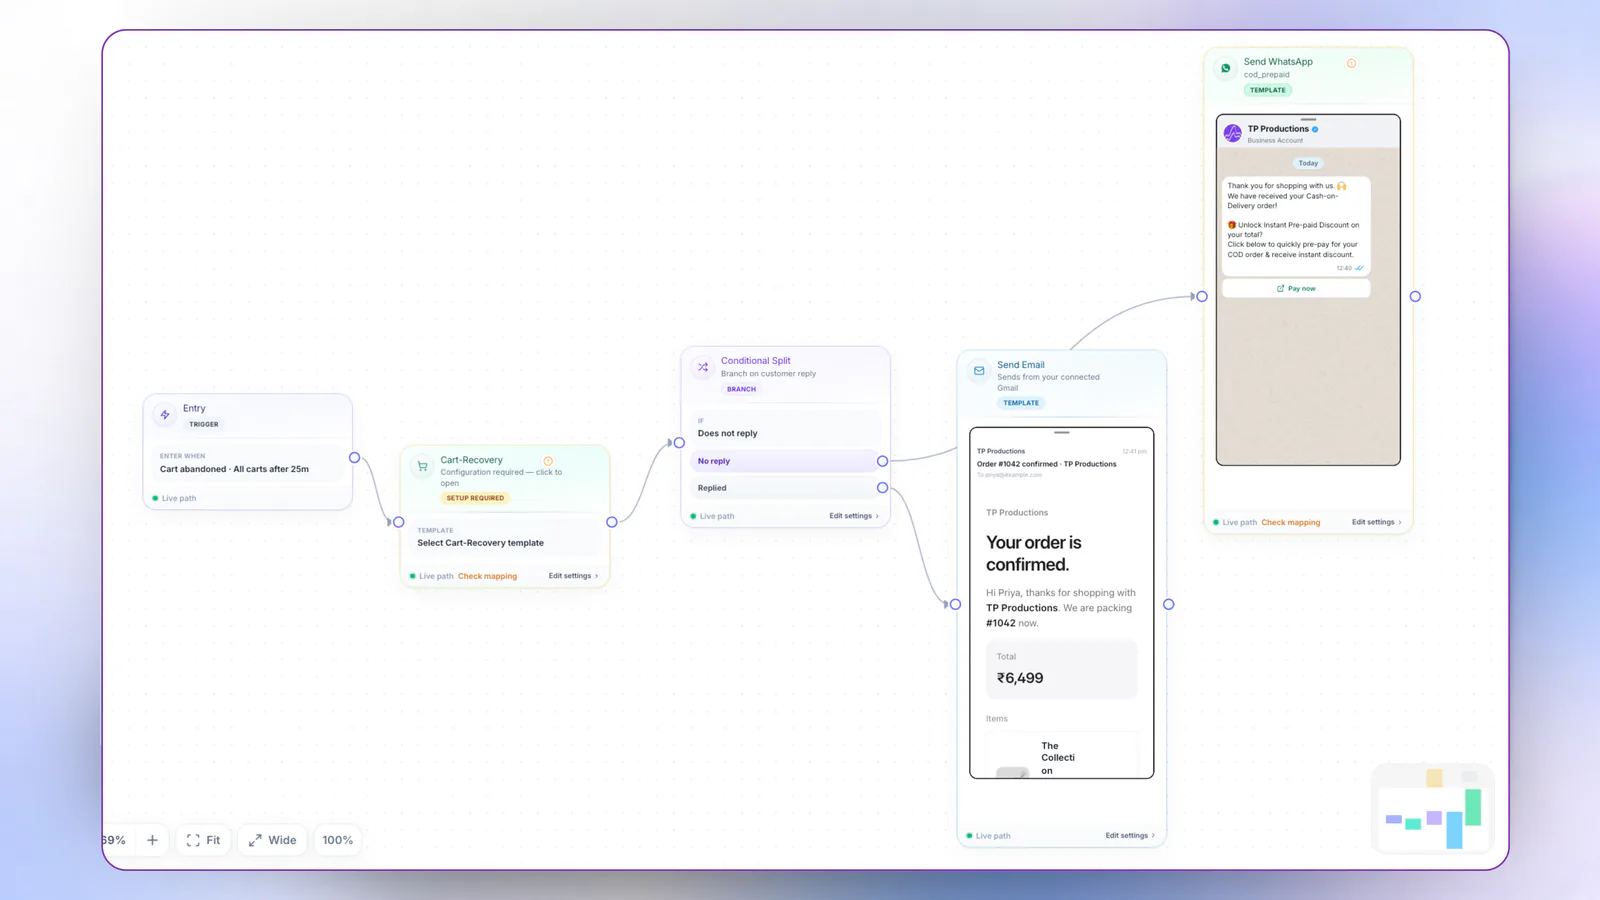Screen dimensions: 1600x900
Task: Click the Replied branch output connector
Action: click(x=882, y=488)
